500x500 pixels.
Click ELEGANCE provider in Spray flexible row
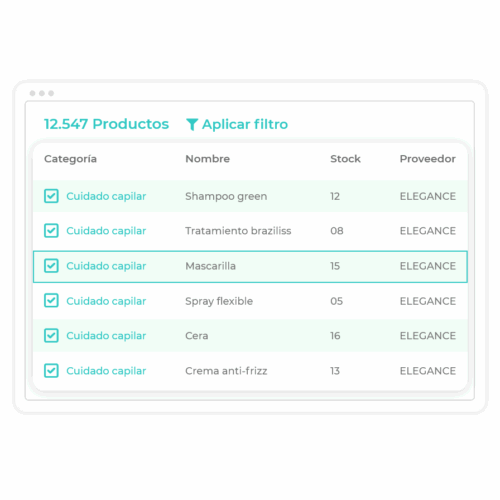pos(428,301)
